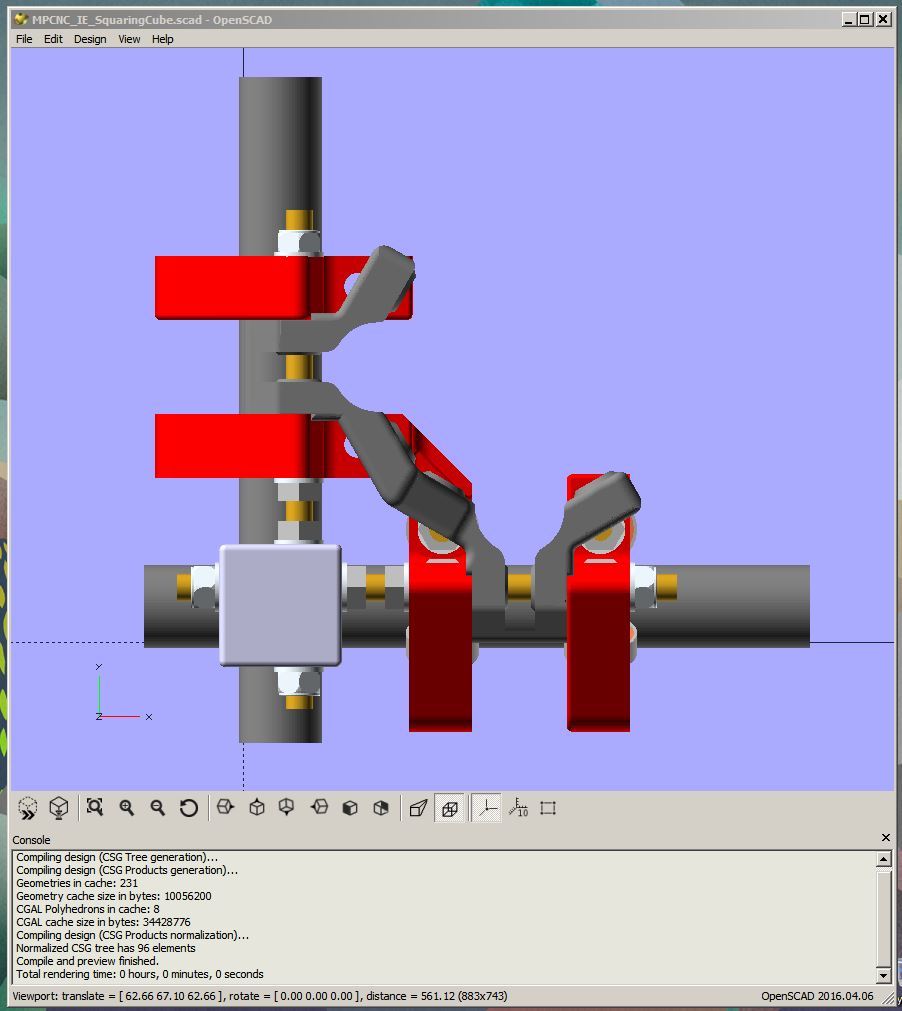Click 'CGAL Polyhedrons in cache: 8' line
This screenshot has width=902, height=1011.
coord(87,909)
